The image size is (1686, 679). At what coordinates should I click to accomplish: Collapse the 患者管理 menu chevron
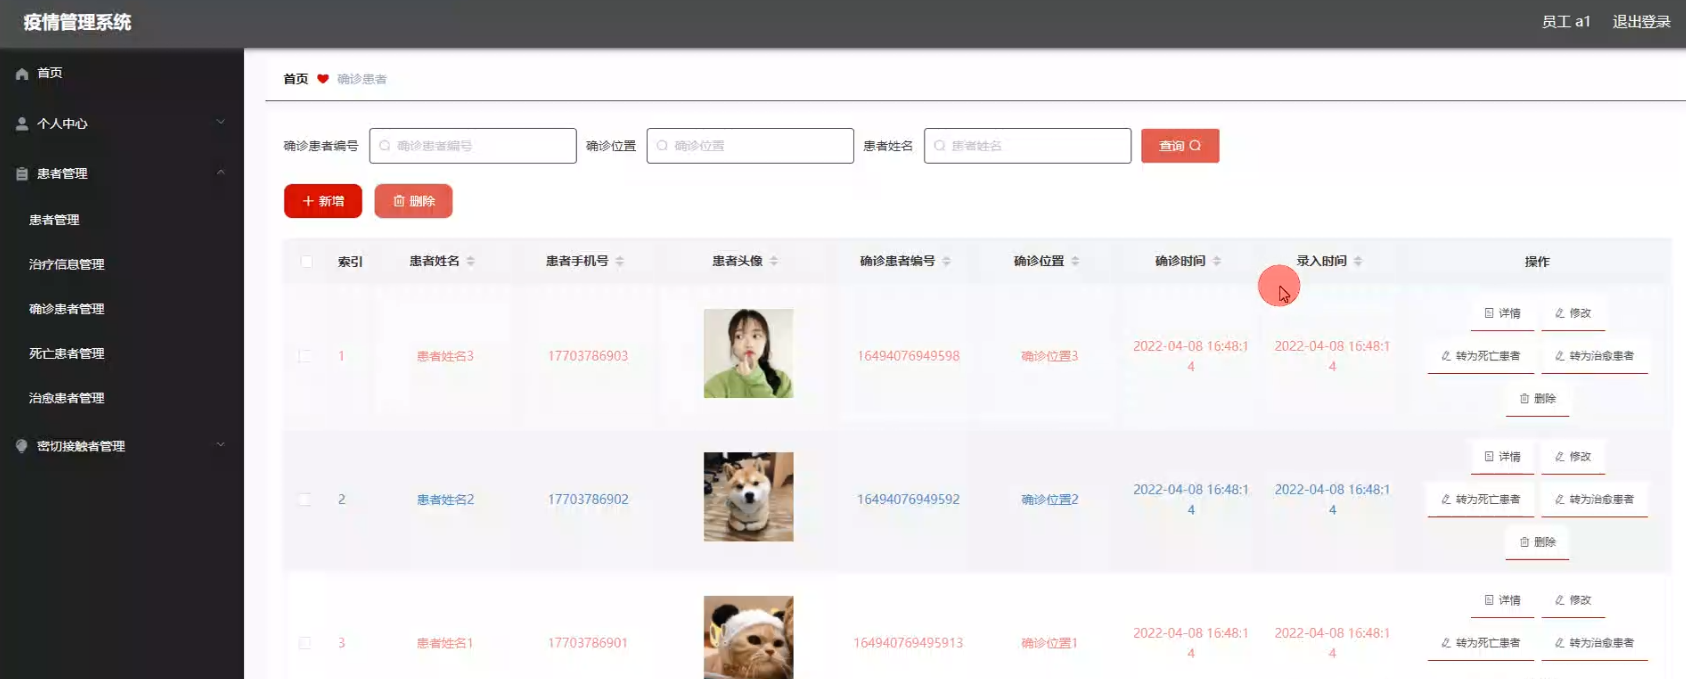[221, 173]
